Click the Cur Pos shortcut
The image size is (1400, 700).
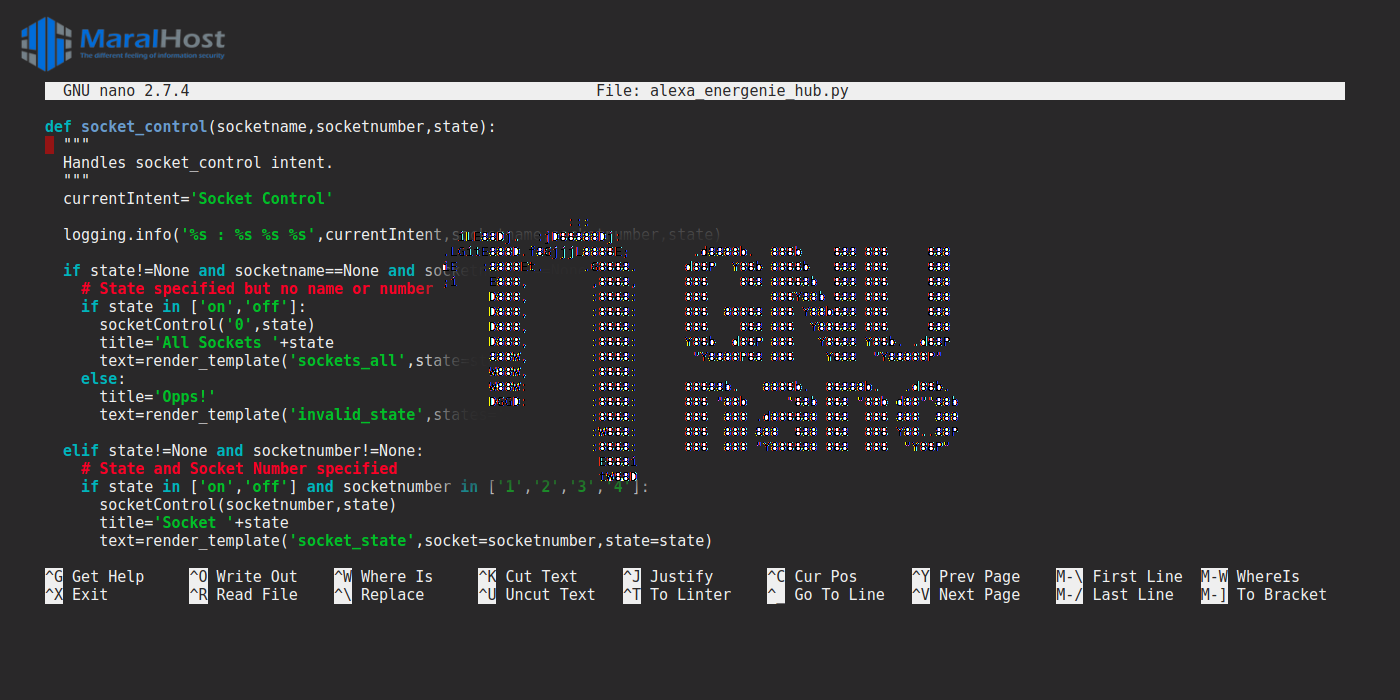click(x=812, y=577)
